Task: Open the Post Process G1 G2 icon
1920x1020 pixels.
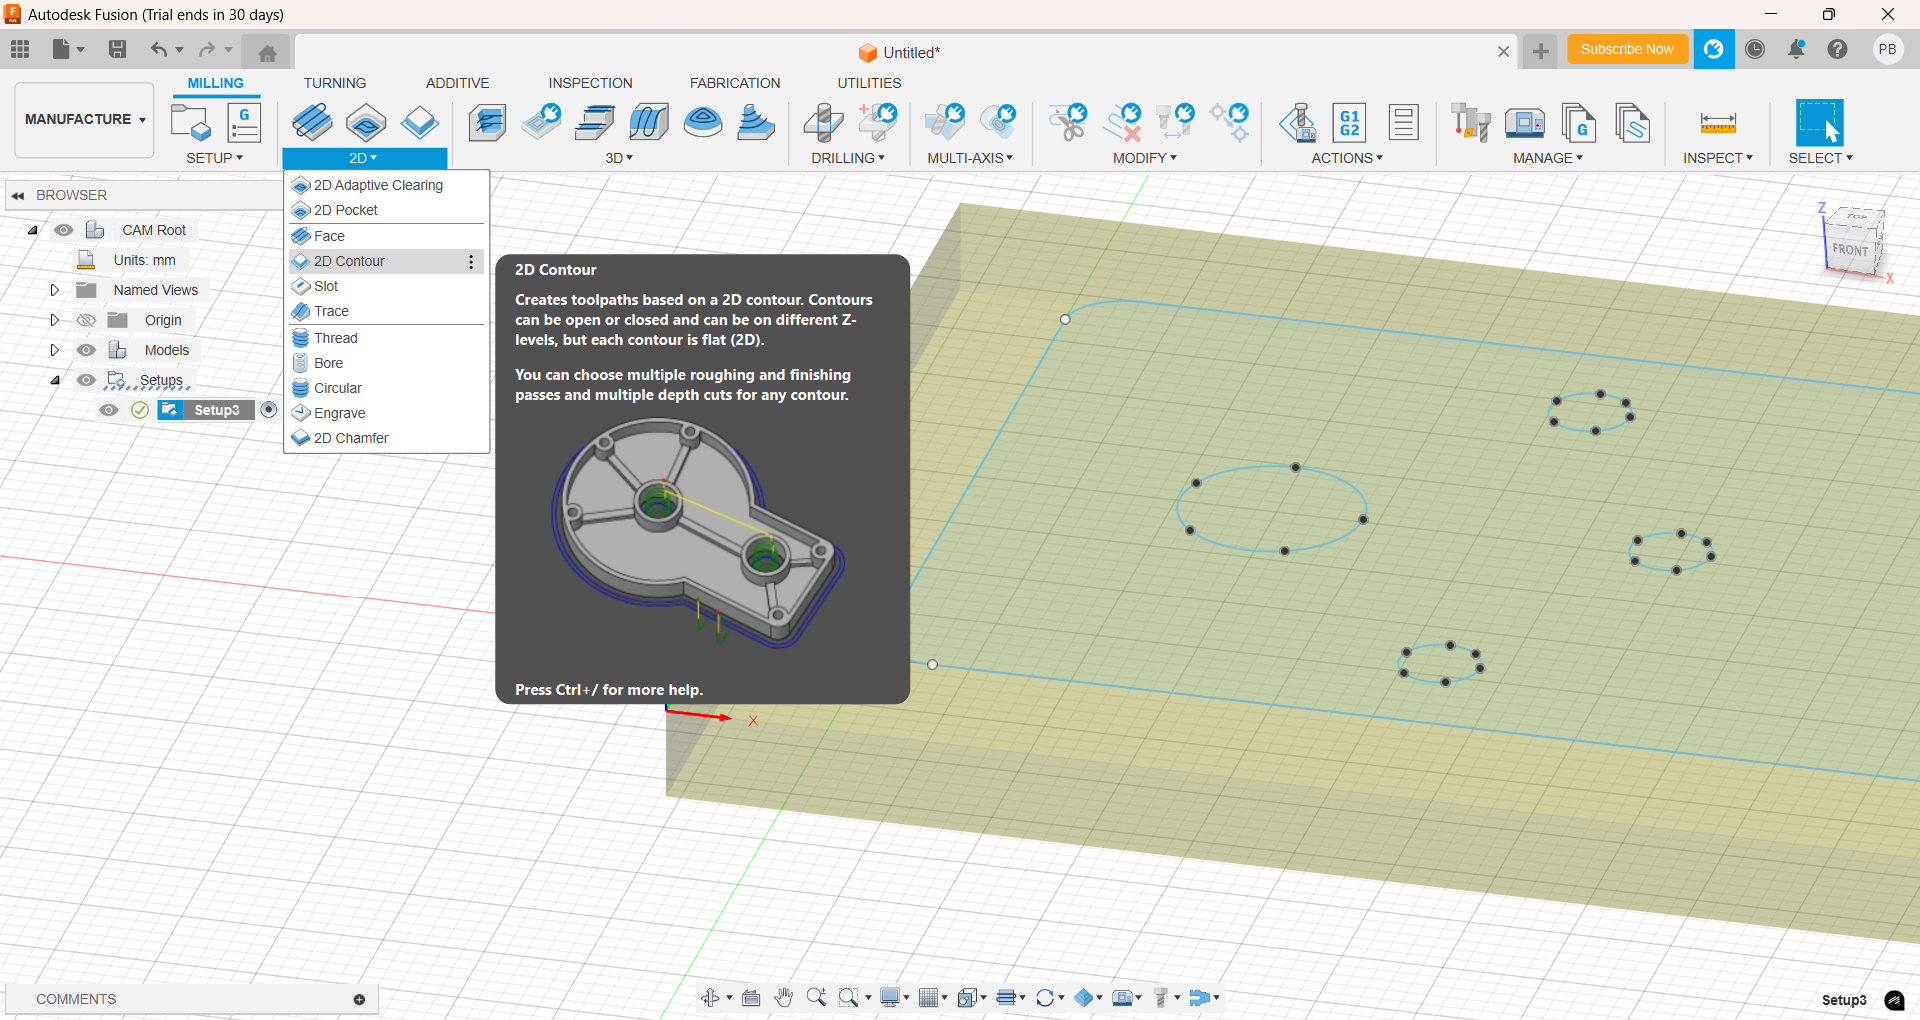Action: (1349, 123)
